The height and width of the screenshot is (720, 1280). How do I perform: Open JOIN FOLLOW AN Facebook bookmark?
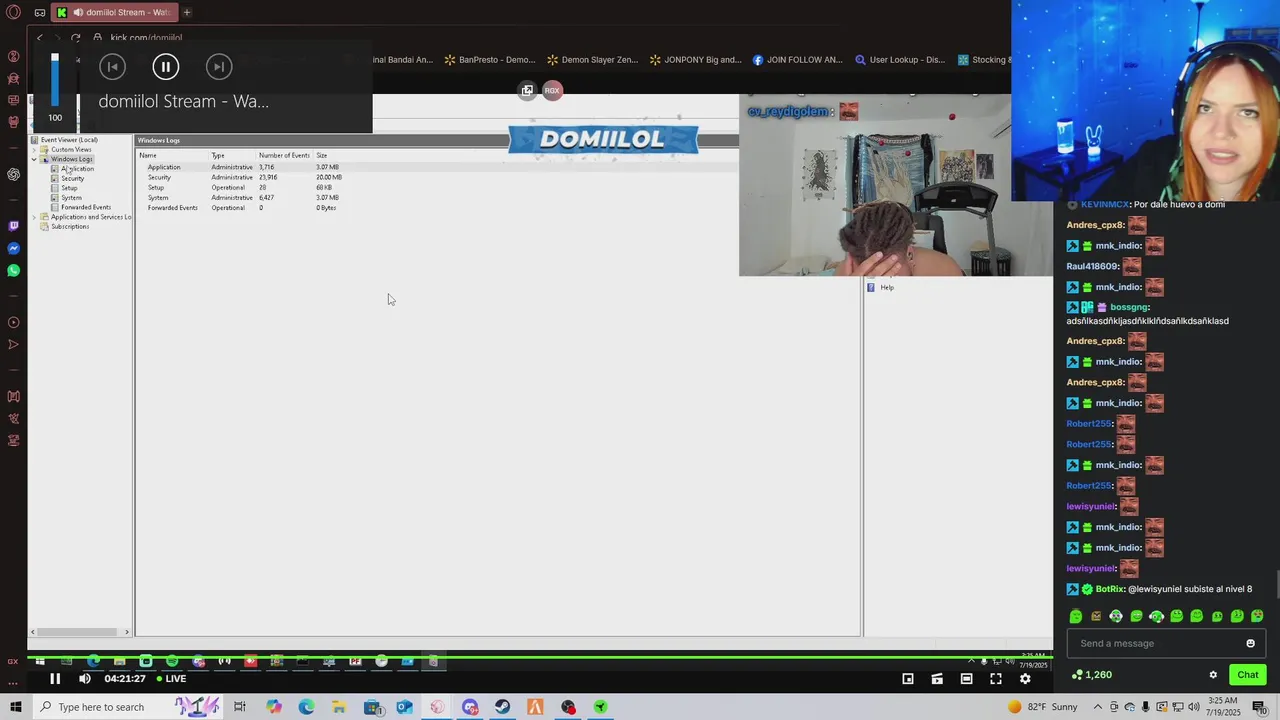[x=798, y=60]
